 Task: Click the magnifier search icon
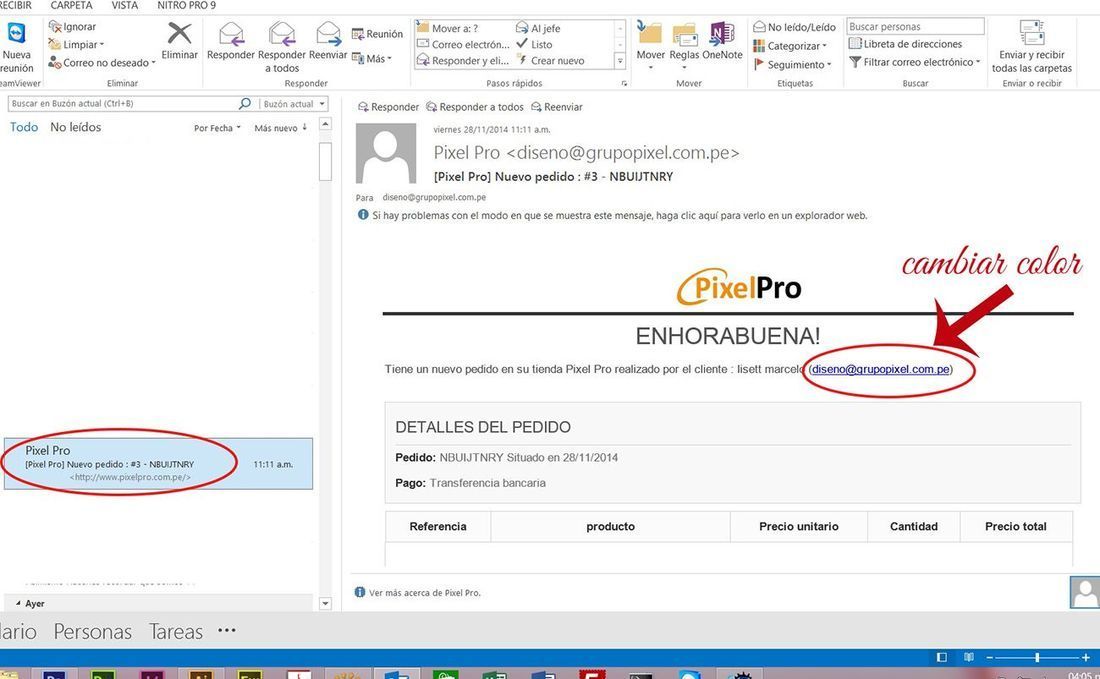point(245,103)
